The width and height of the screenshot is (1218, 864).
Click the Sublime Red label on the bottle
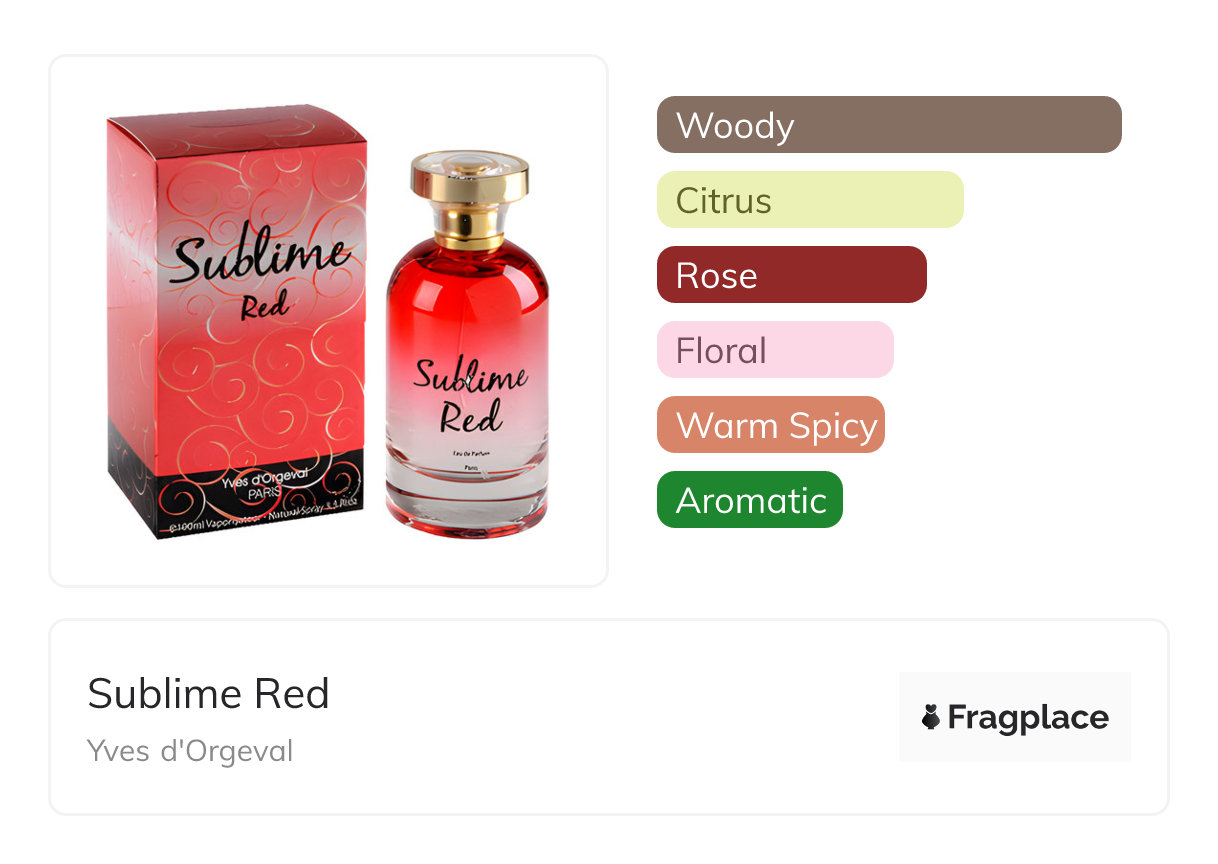click(x=470, y=392)
